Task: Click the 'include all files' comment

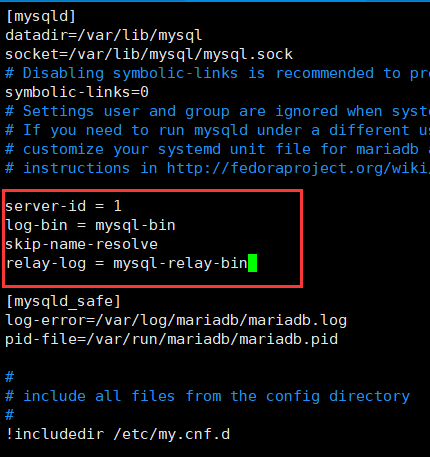Action: (x=207, y=396)
